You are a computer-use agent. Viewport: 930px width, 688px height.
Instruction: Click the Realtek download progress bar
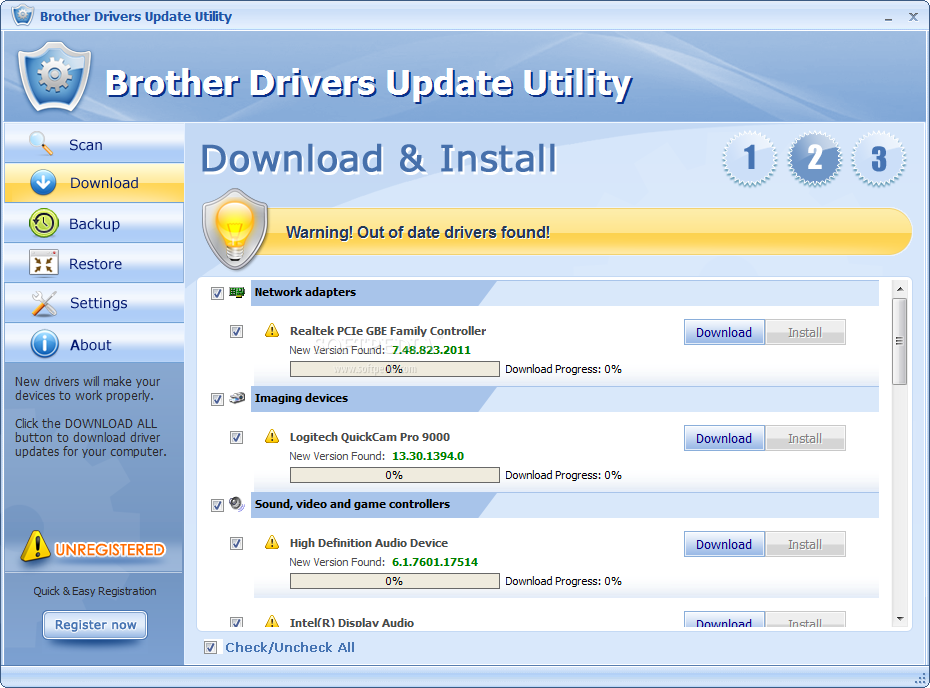pyautogui.click(x=394, y=369)
